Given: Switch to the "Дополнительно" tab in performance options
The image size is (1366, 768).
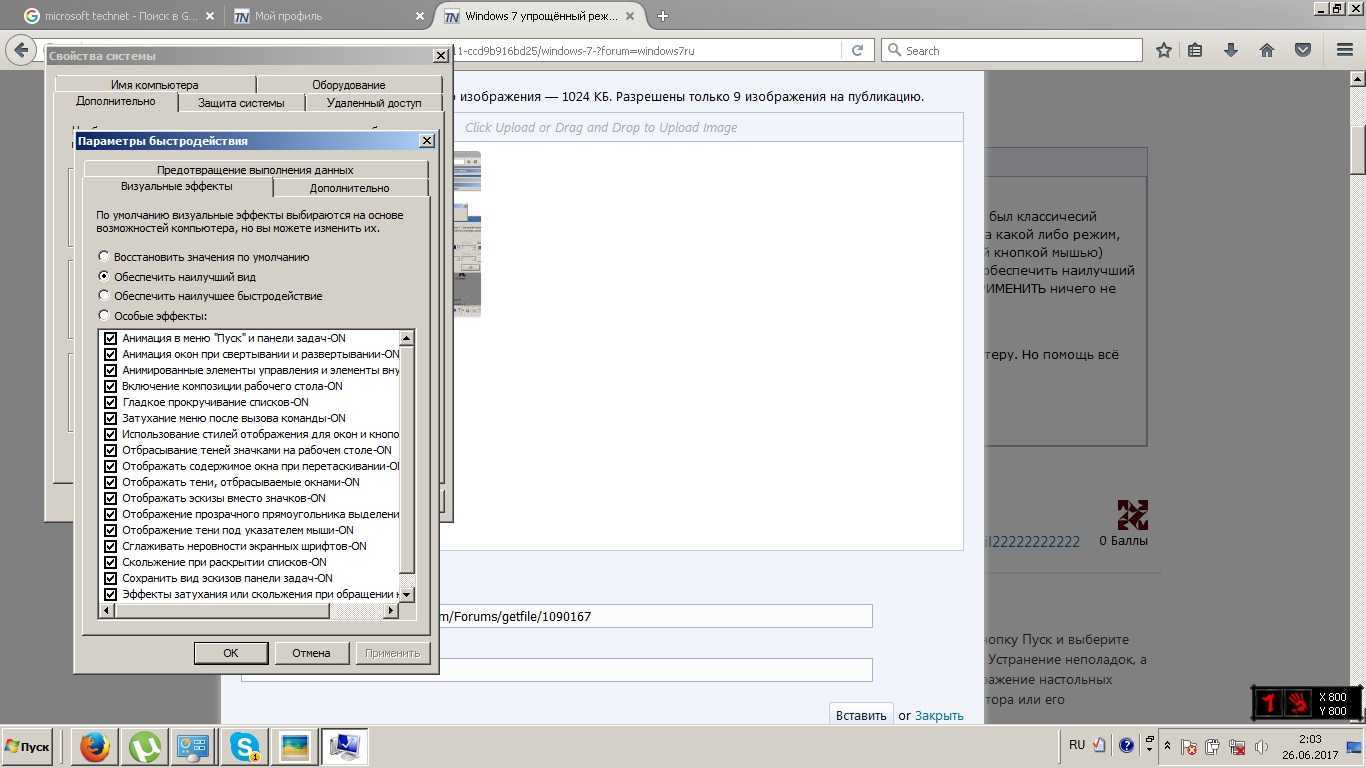Looking at the screenshot, I should [349, 188].
